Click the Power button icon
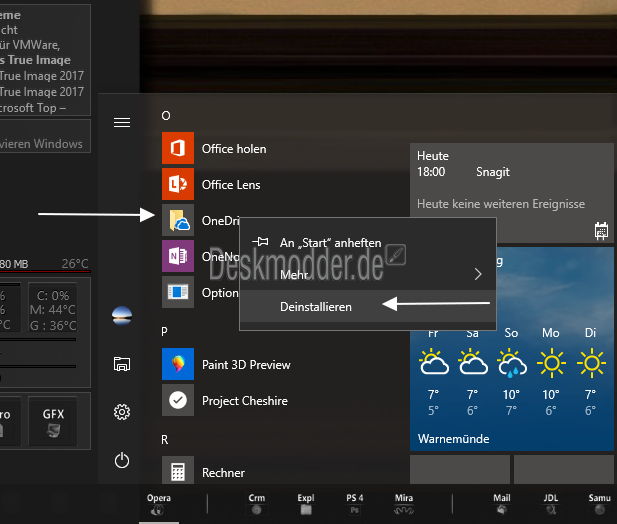The image size is (617, 524). [x=122, y=460]
